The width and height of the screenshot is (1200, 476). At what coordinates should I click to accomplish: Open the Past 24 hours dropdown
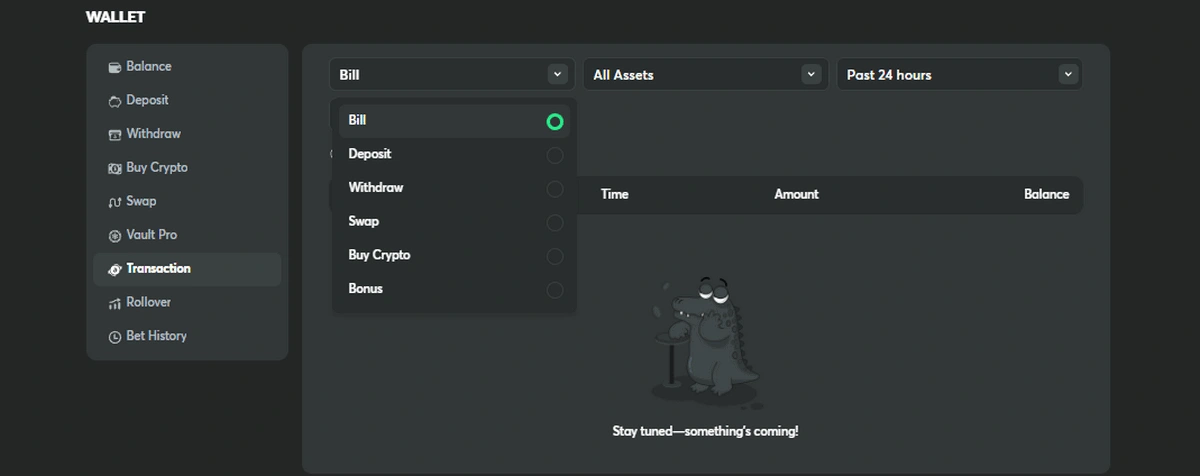tap(960, 74)
